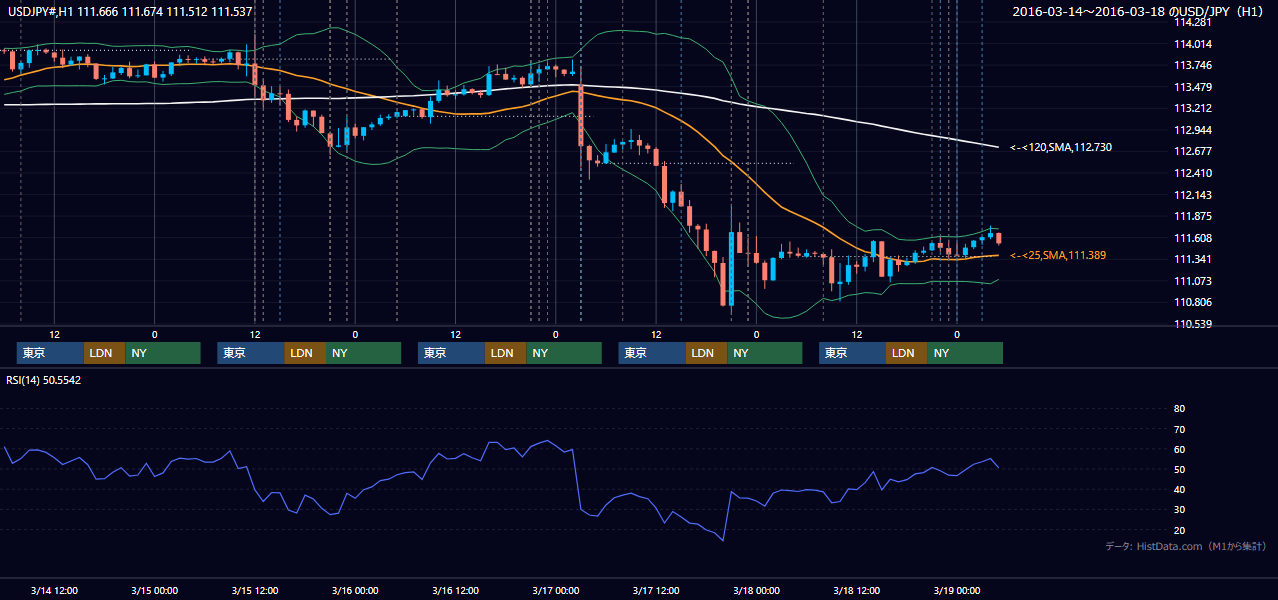
Task: Select the 3/15 12:00 date label
Action: [x=255, y=590]
